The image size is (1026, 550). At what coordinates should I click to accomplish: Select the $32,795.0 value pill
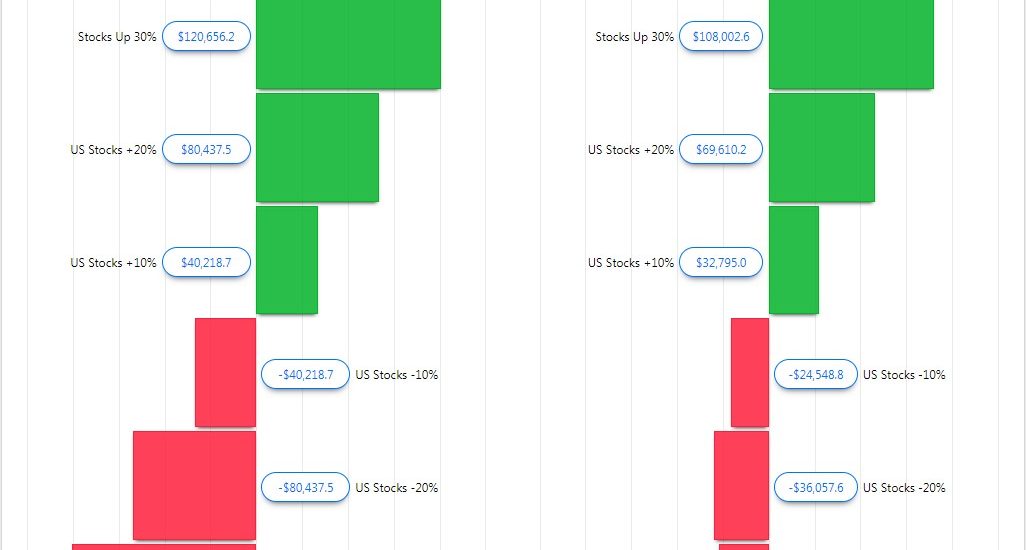(x=722, y=263)
